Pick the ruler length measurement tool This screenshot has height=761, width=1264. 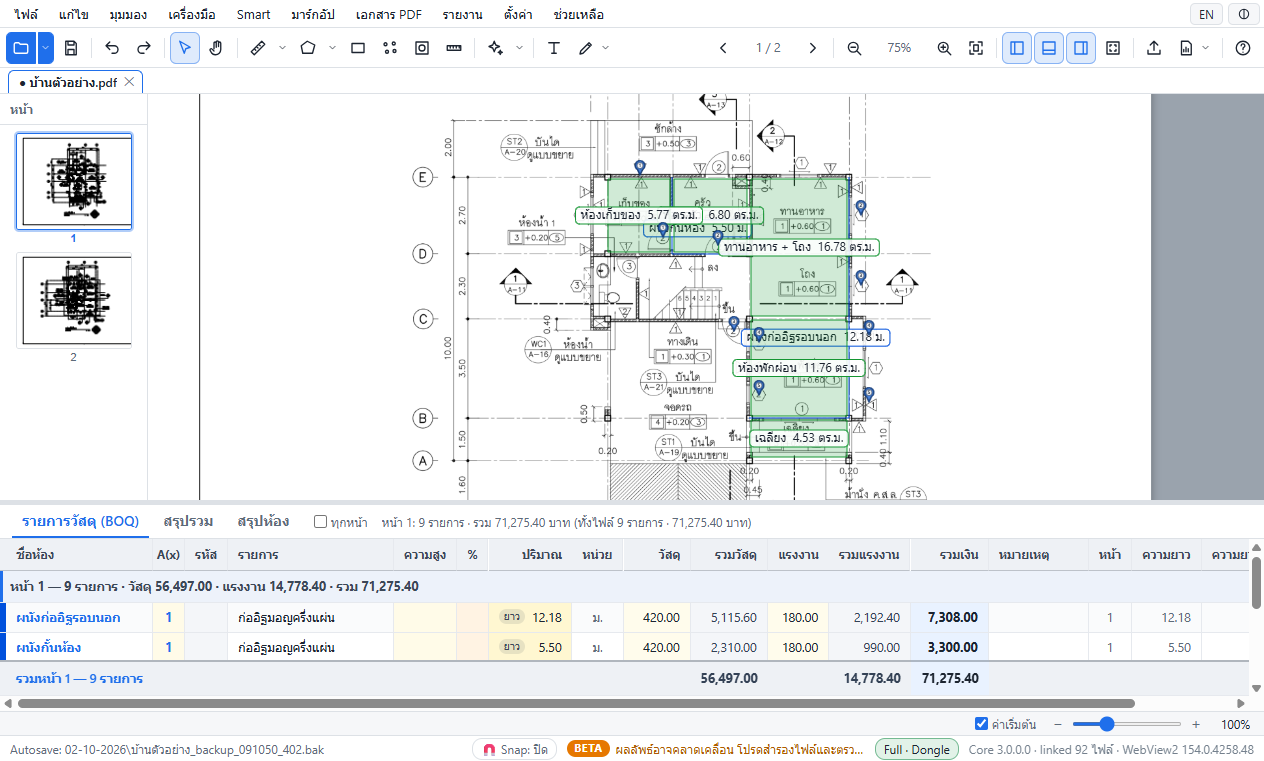pos(258,48)
